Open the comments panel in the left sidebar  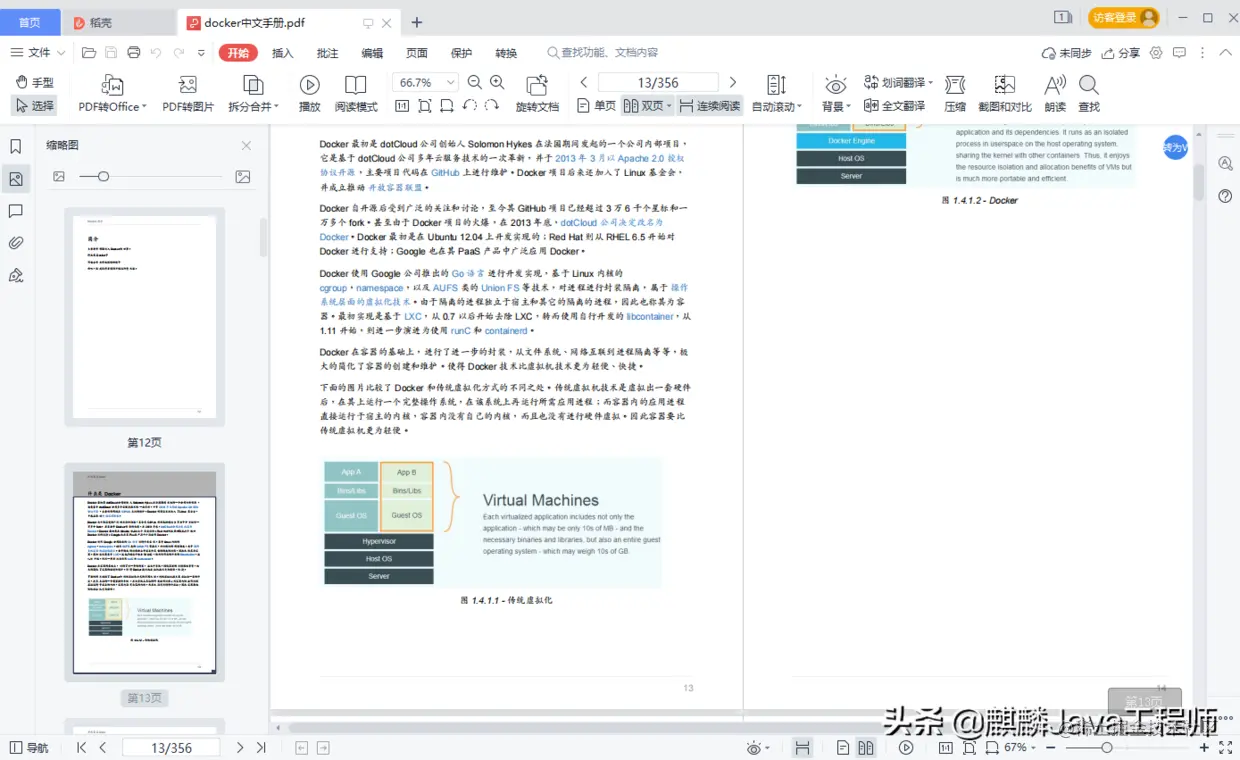(16, 211)
